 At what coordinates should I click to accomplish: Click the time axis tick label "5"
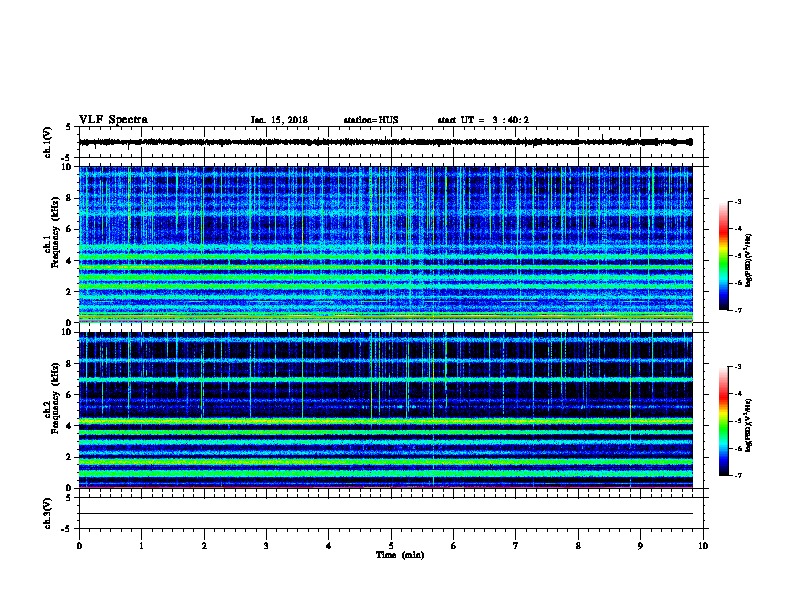pos(391,546)
